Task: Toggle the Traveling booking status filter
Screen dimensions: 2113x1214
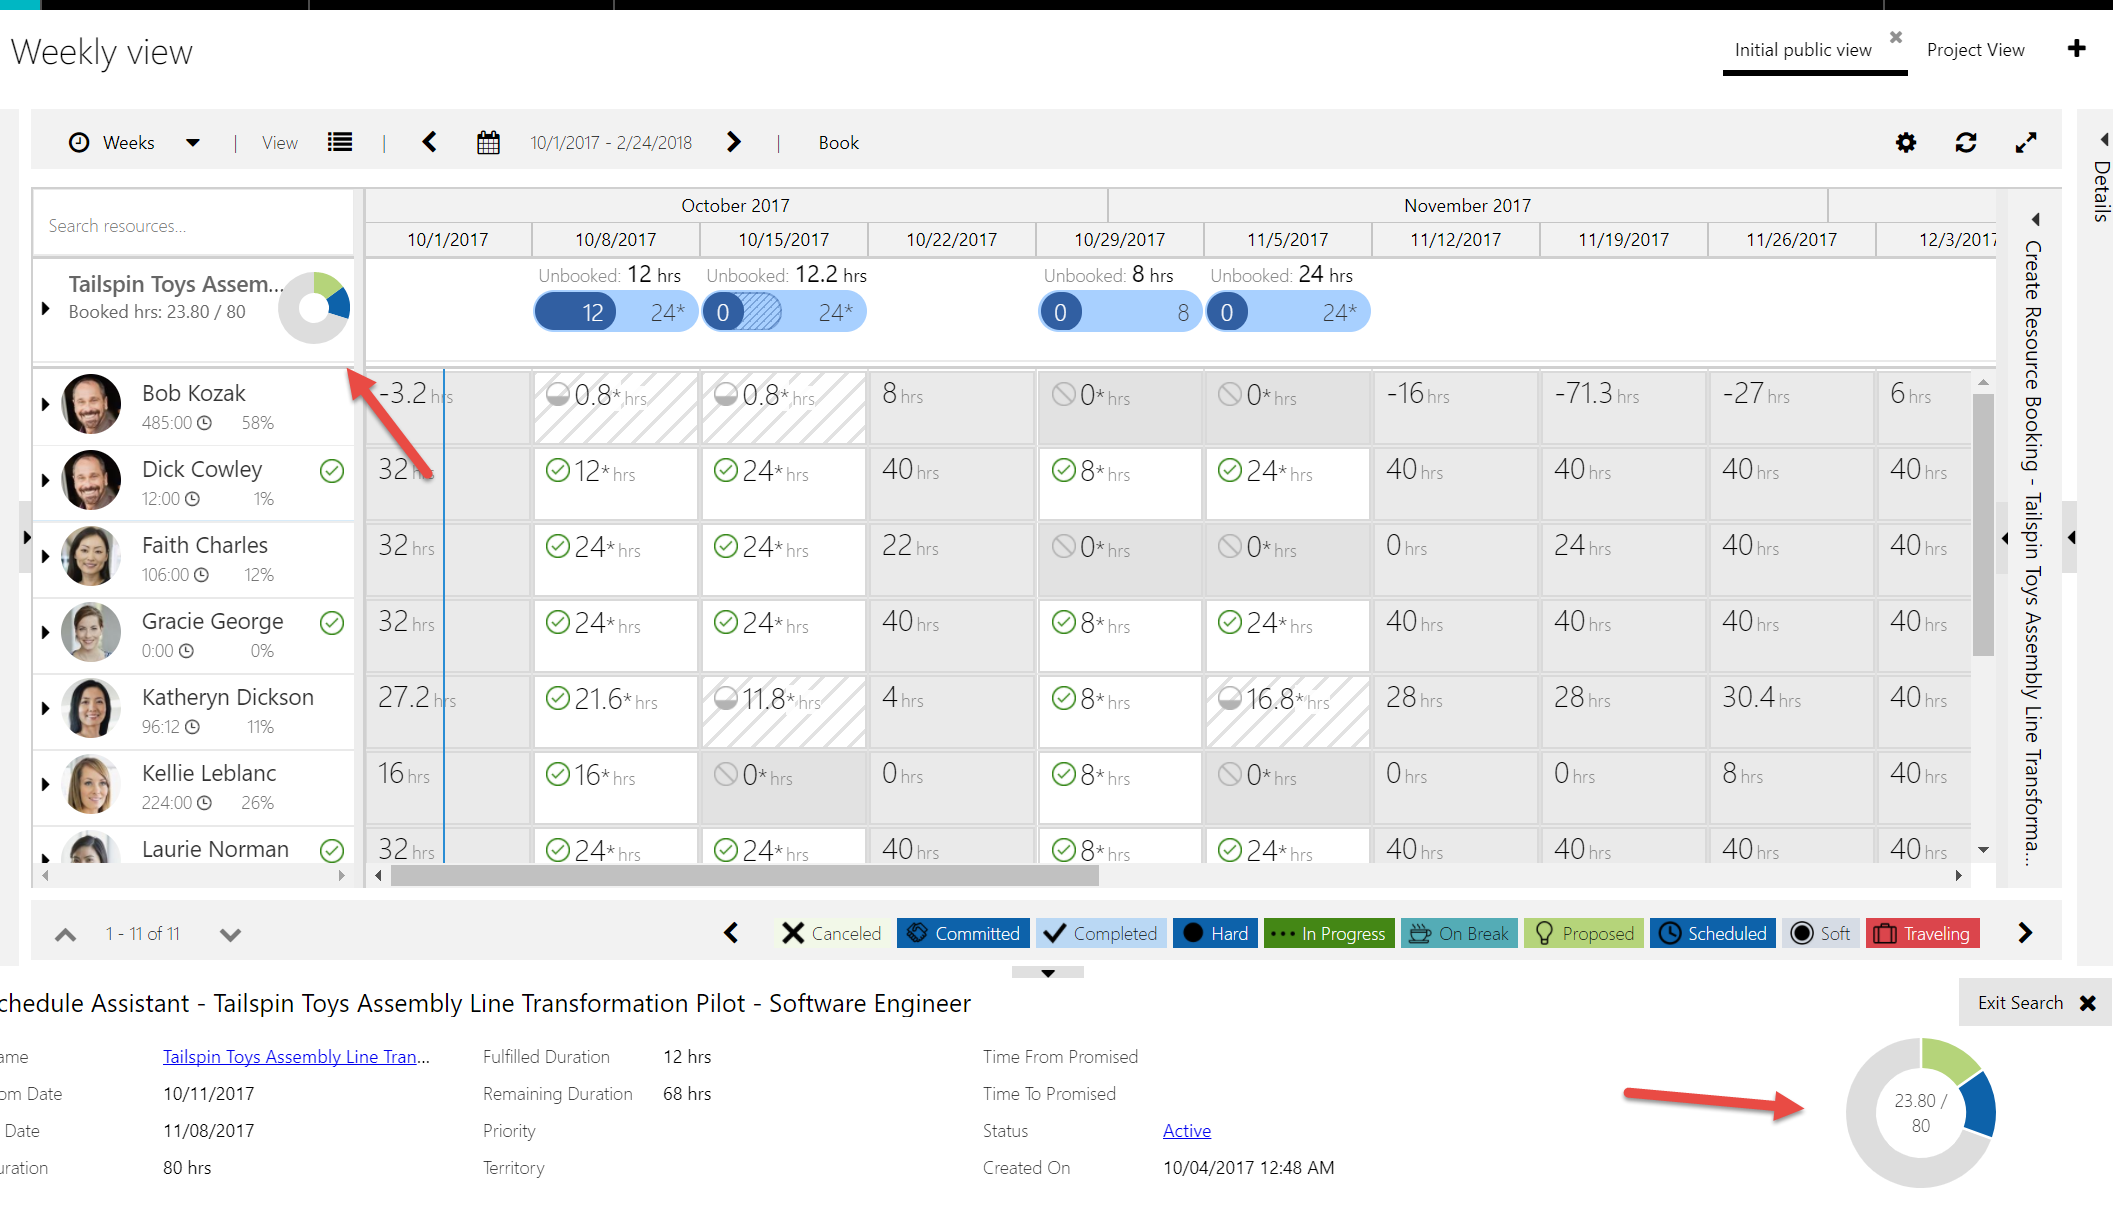Action: click(x=1922, y=933)
